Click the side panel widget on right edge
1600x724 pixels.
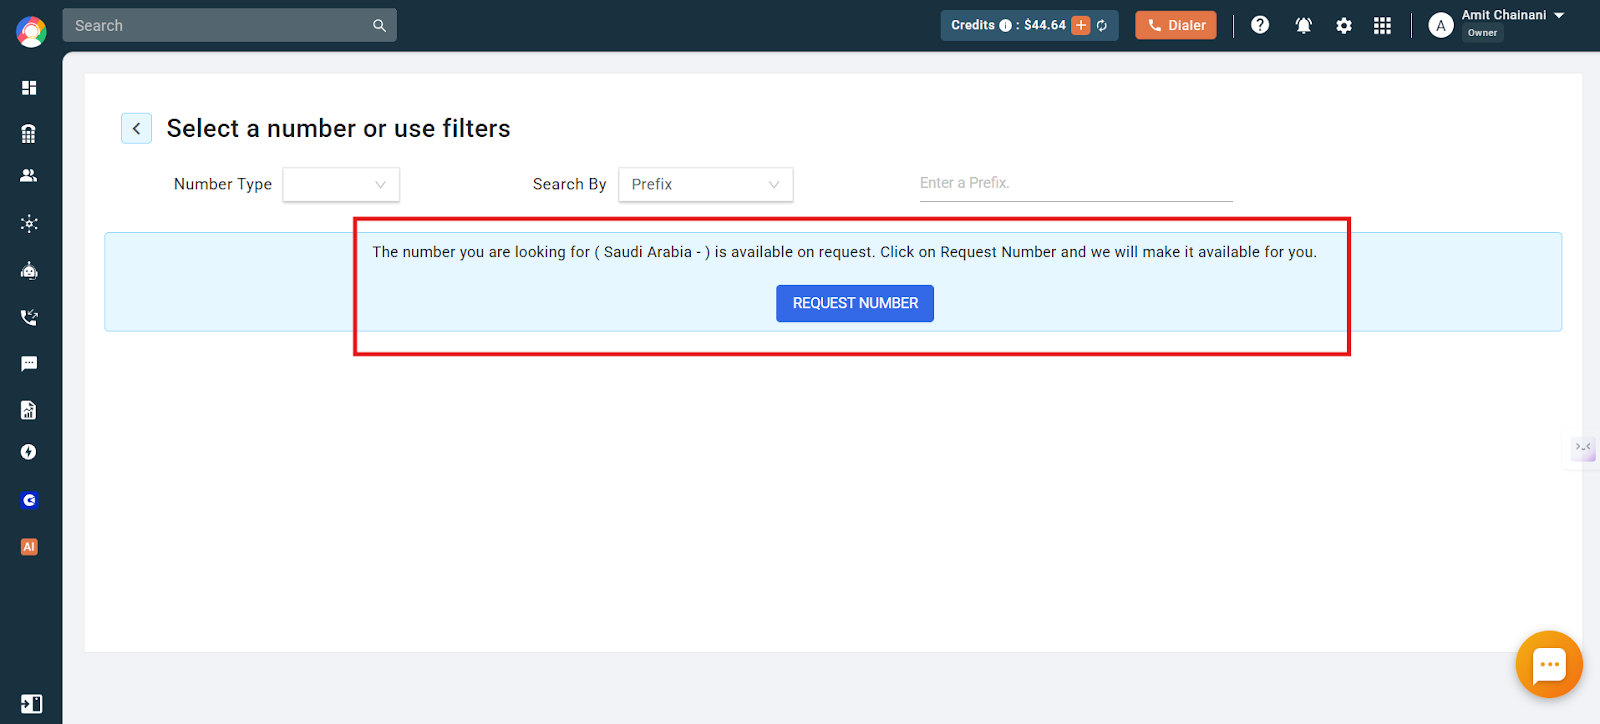click(1583, 449)
